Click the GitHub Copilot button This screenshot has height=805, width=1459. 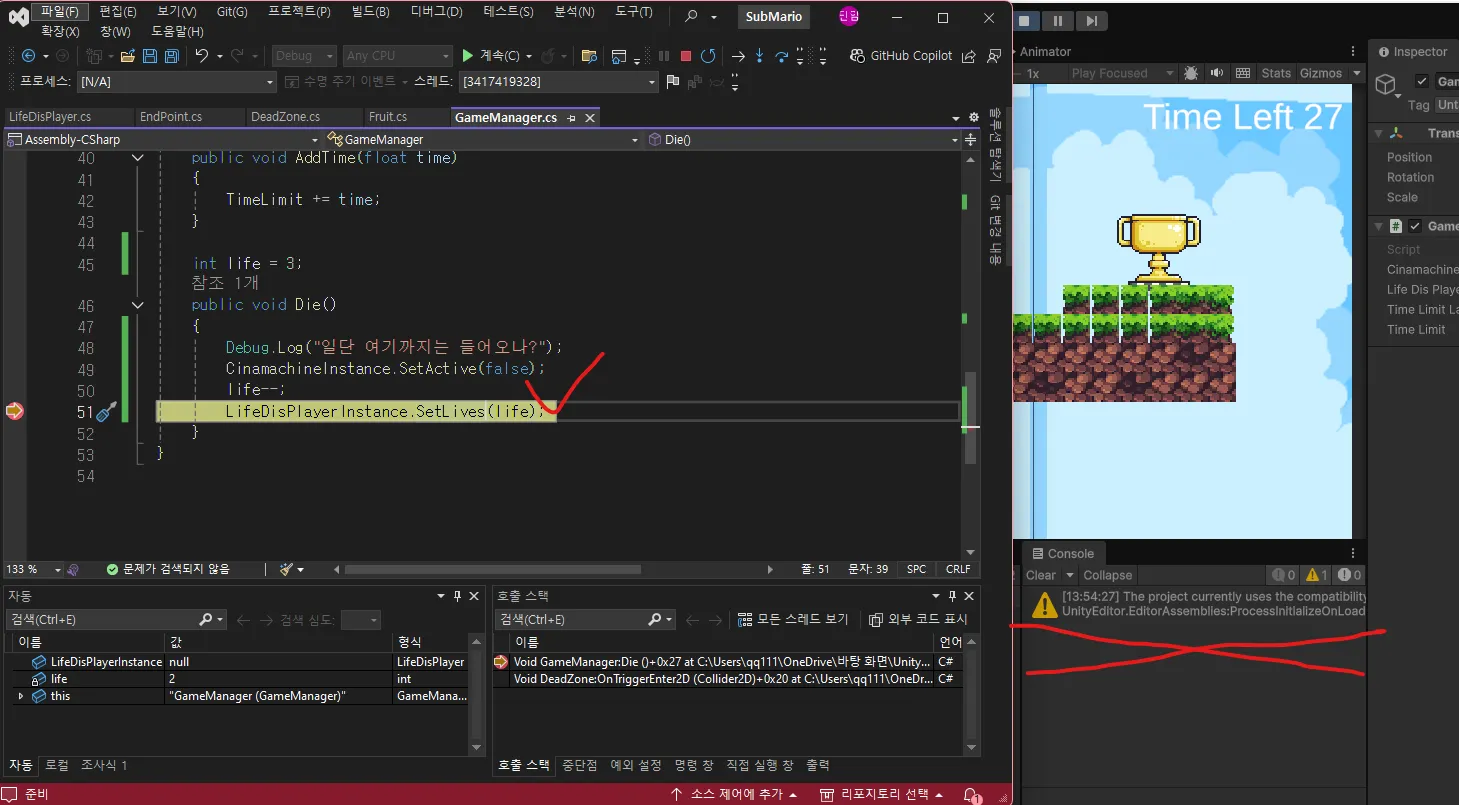tap(901, 56)
